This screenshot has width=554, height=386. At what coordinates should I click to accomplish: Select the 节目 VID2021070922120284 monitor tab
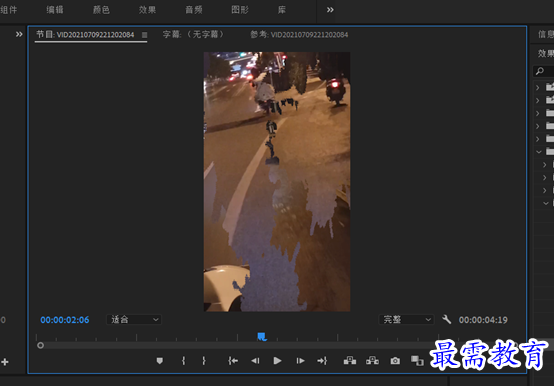click(85, 35)
